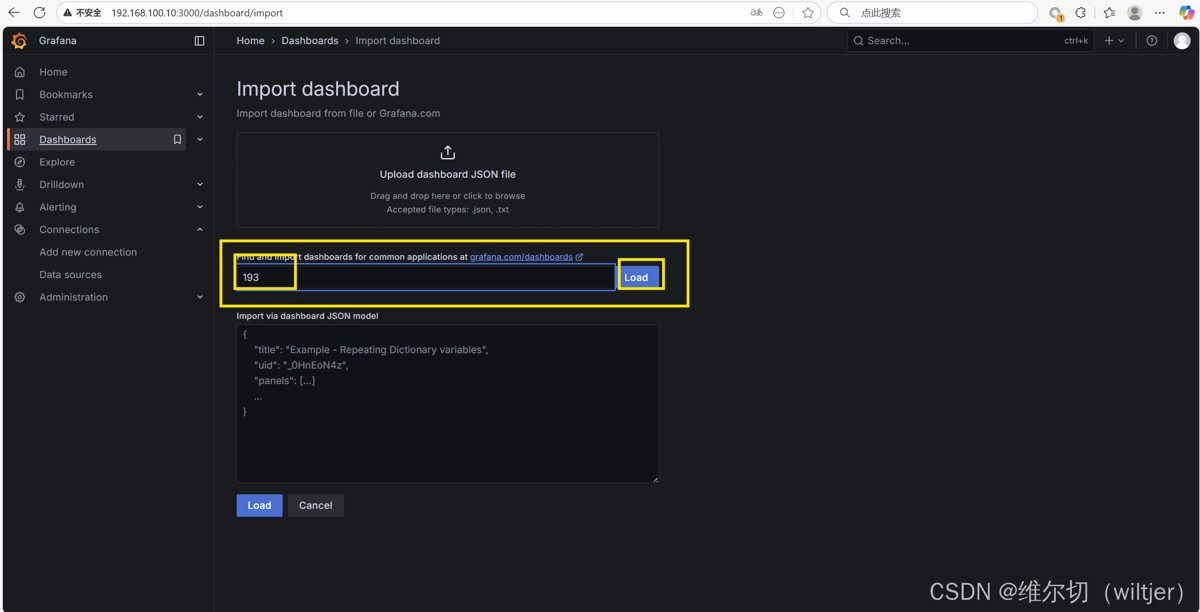Open Alerting in sidebar menu
The width and height of the screenshot is (1200, 612).
58,207
